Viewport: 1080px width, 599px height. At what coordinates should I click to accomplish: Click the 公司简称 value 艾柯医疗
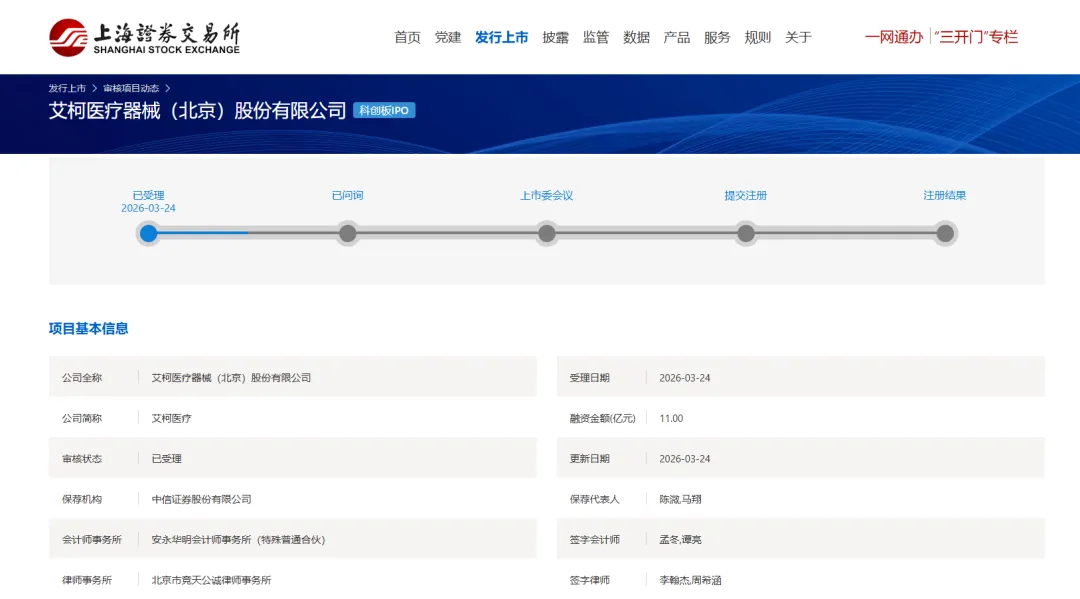tap(172, 419)
